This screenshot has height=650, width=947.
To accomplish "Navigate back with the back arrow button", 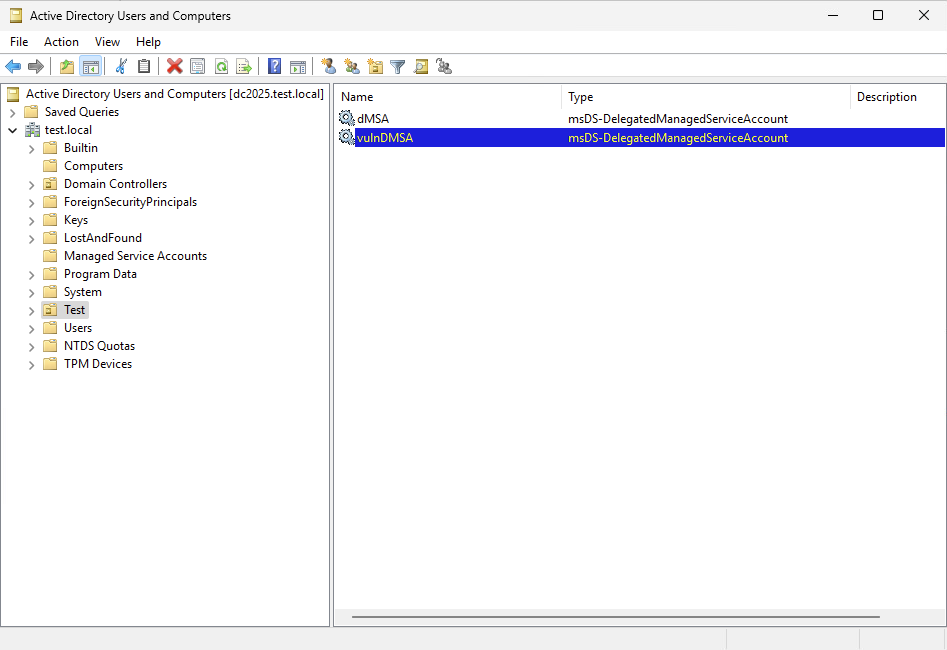I will (13, 66).
